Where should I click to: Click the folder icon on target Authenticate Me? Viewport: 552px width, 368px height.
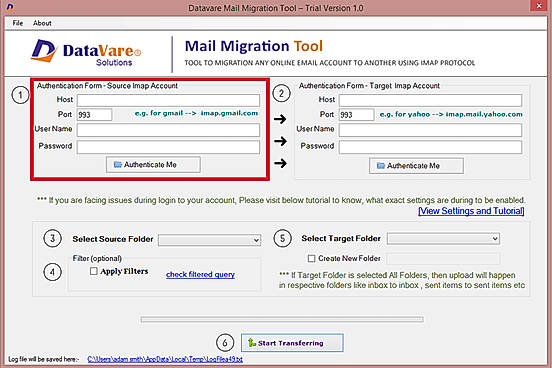tap(381, 166)
